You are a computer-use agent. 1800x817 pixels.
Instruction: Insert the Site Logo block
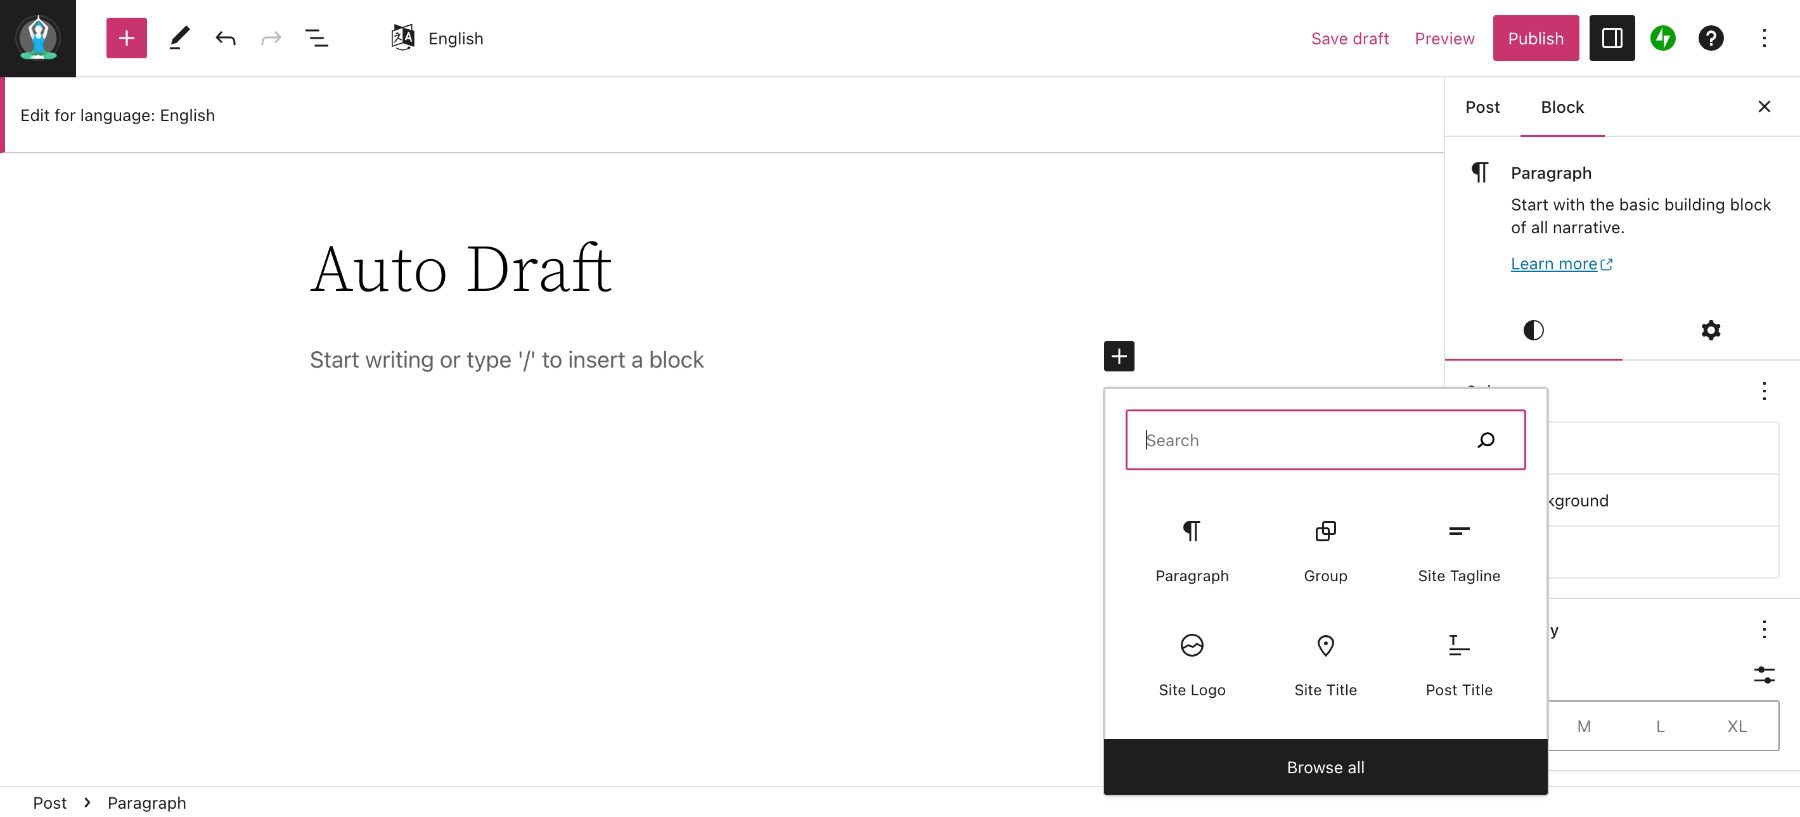(1191, 663)
